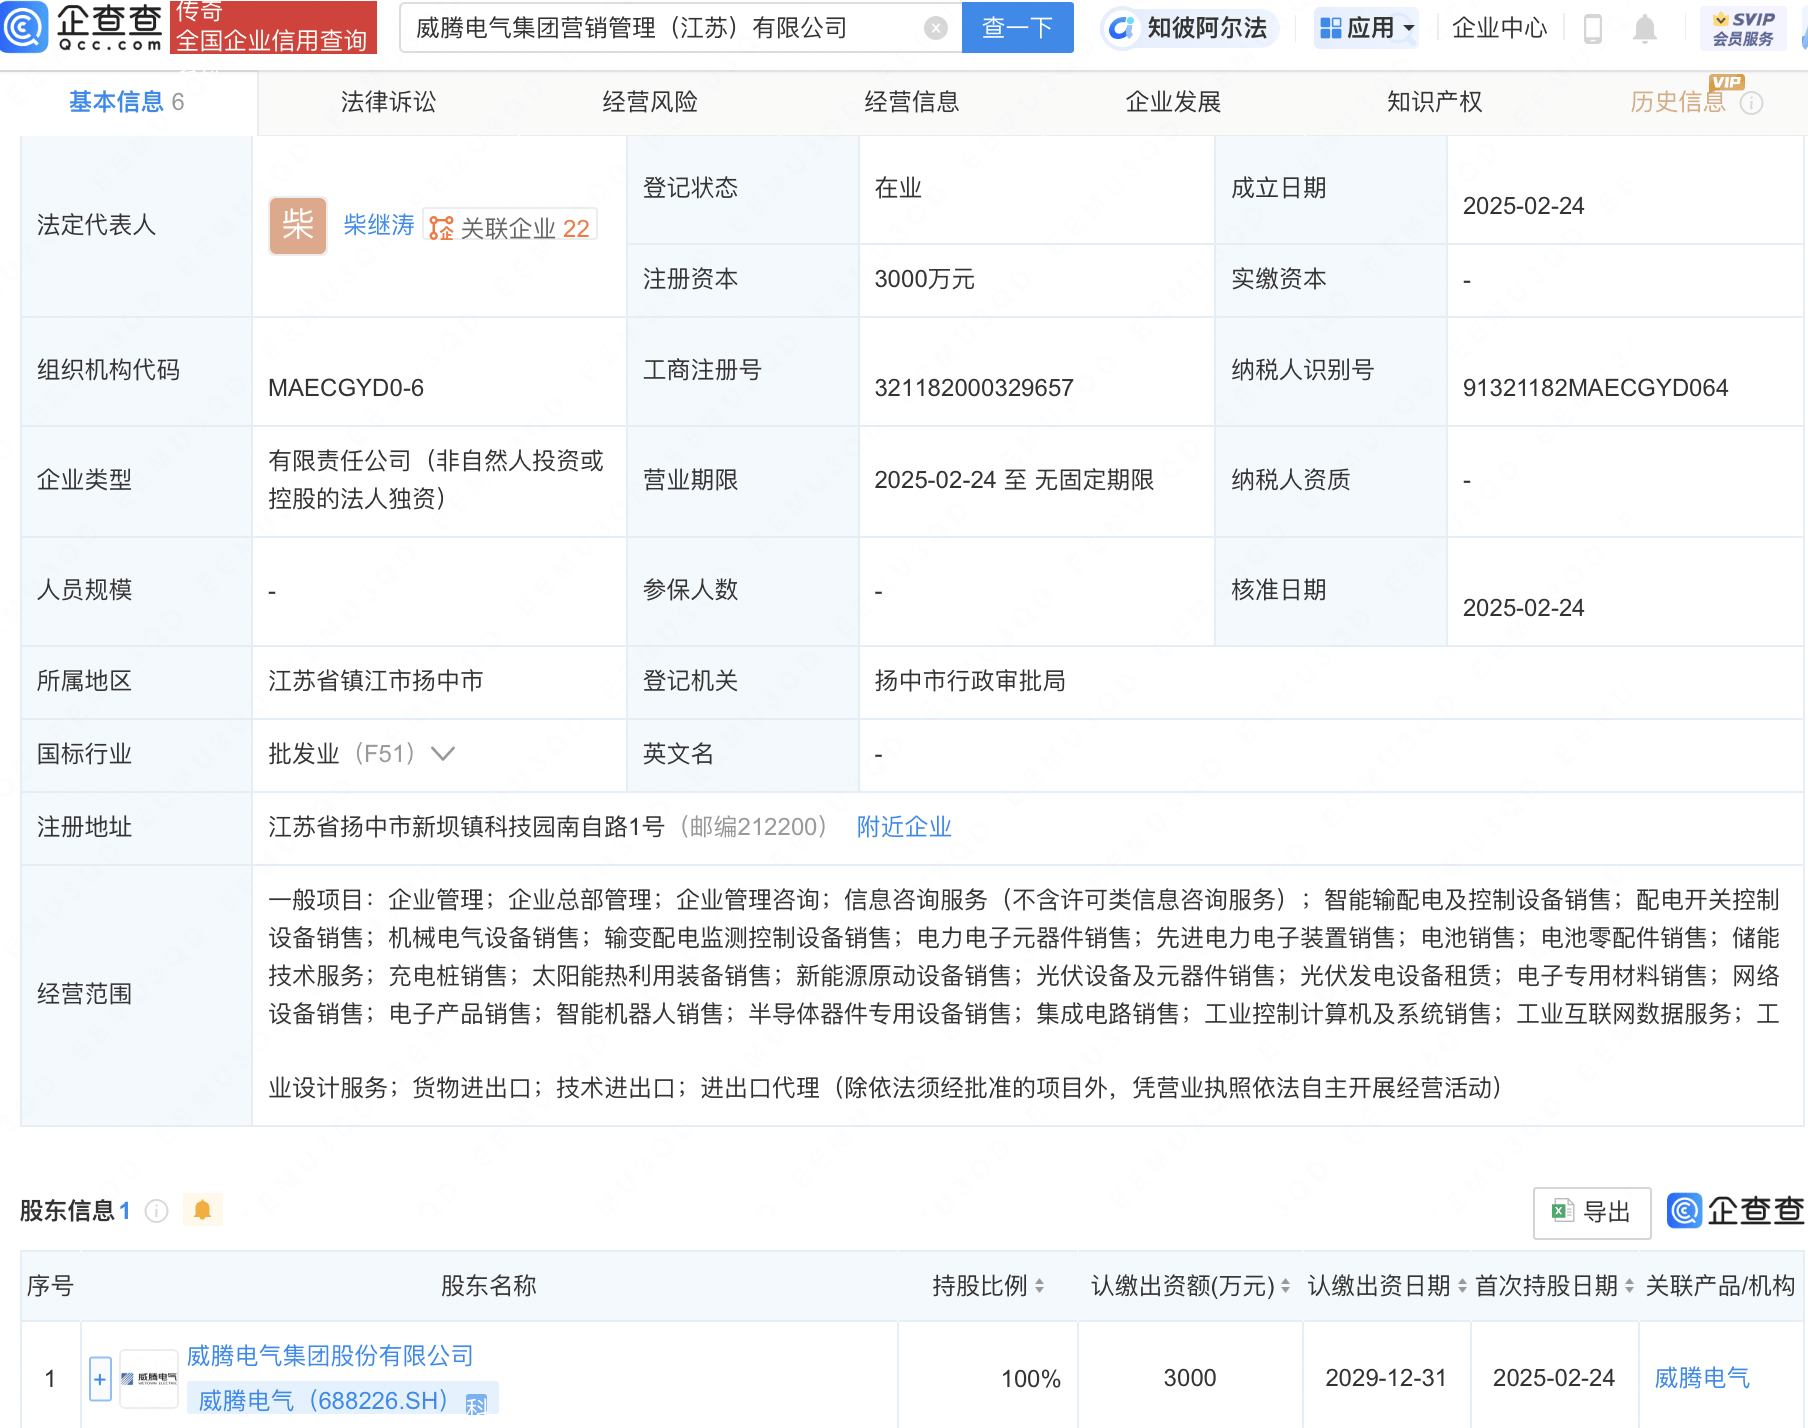Sort by 认缴出资额 column arrows
The height and width of the screenshot is (1428, 1808).
tap(1285, 1286)
